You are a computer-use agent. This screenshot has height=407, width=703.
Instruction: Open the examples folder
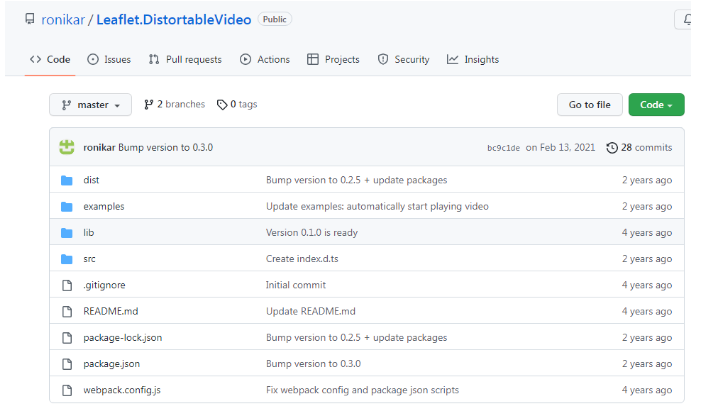(104, 206)
